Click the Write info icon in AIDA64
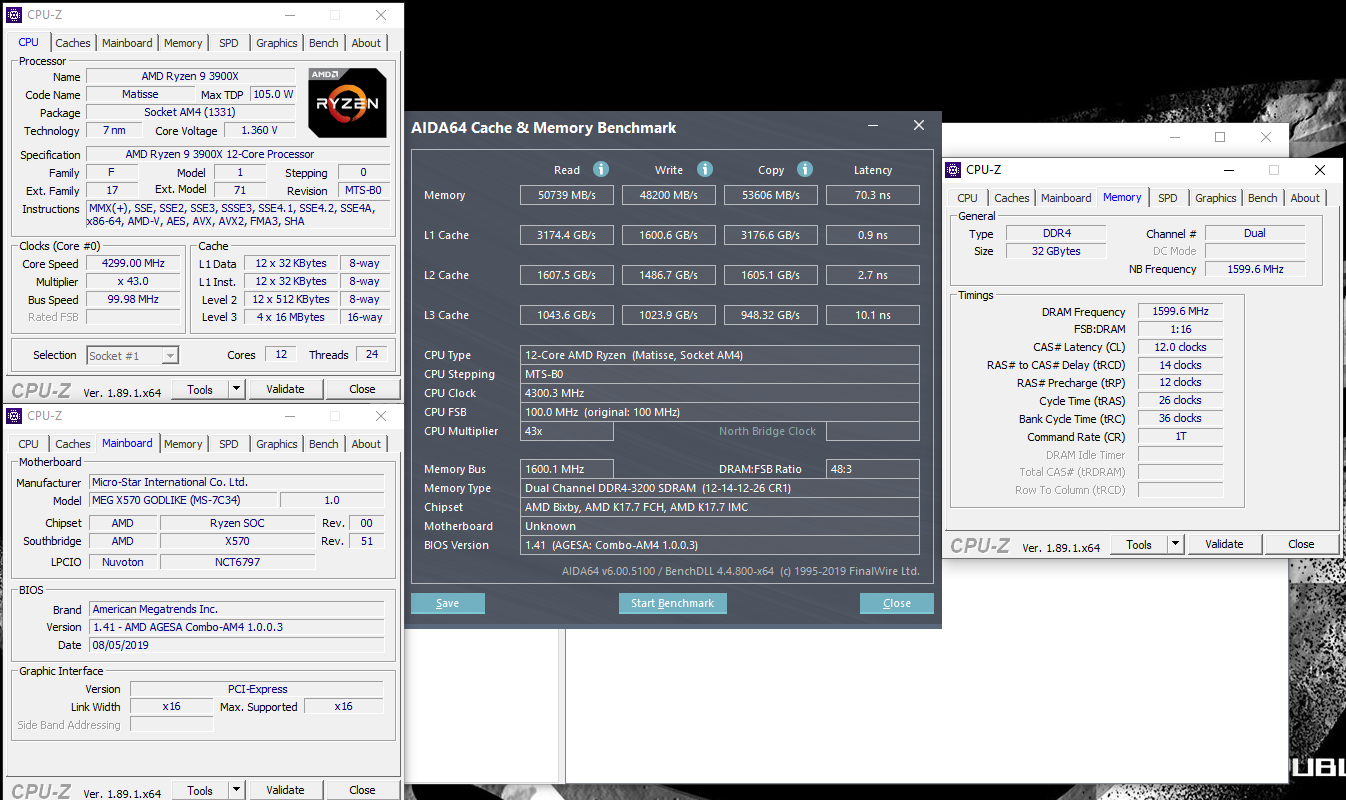The width and height of the screenshot is (1346, 800). tap(705, 169)
